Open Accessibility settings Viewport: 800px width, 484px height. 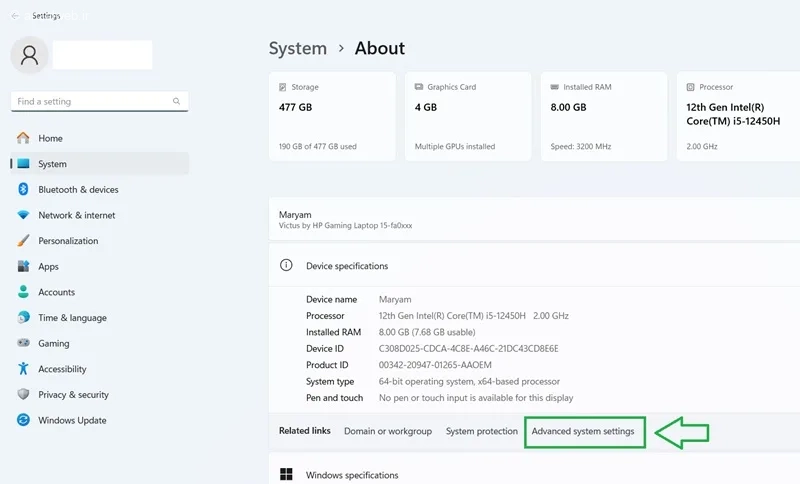pyautogui.click(x=99, y=369)
